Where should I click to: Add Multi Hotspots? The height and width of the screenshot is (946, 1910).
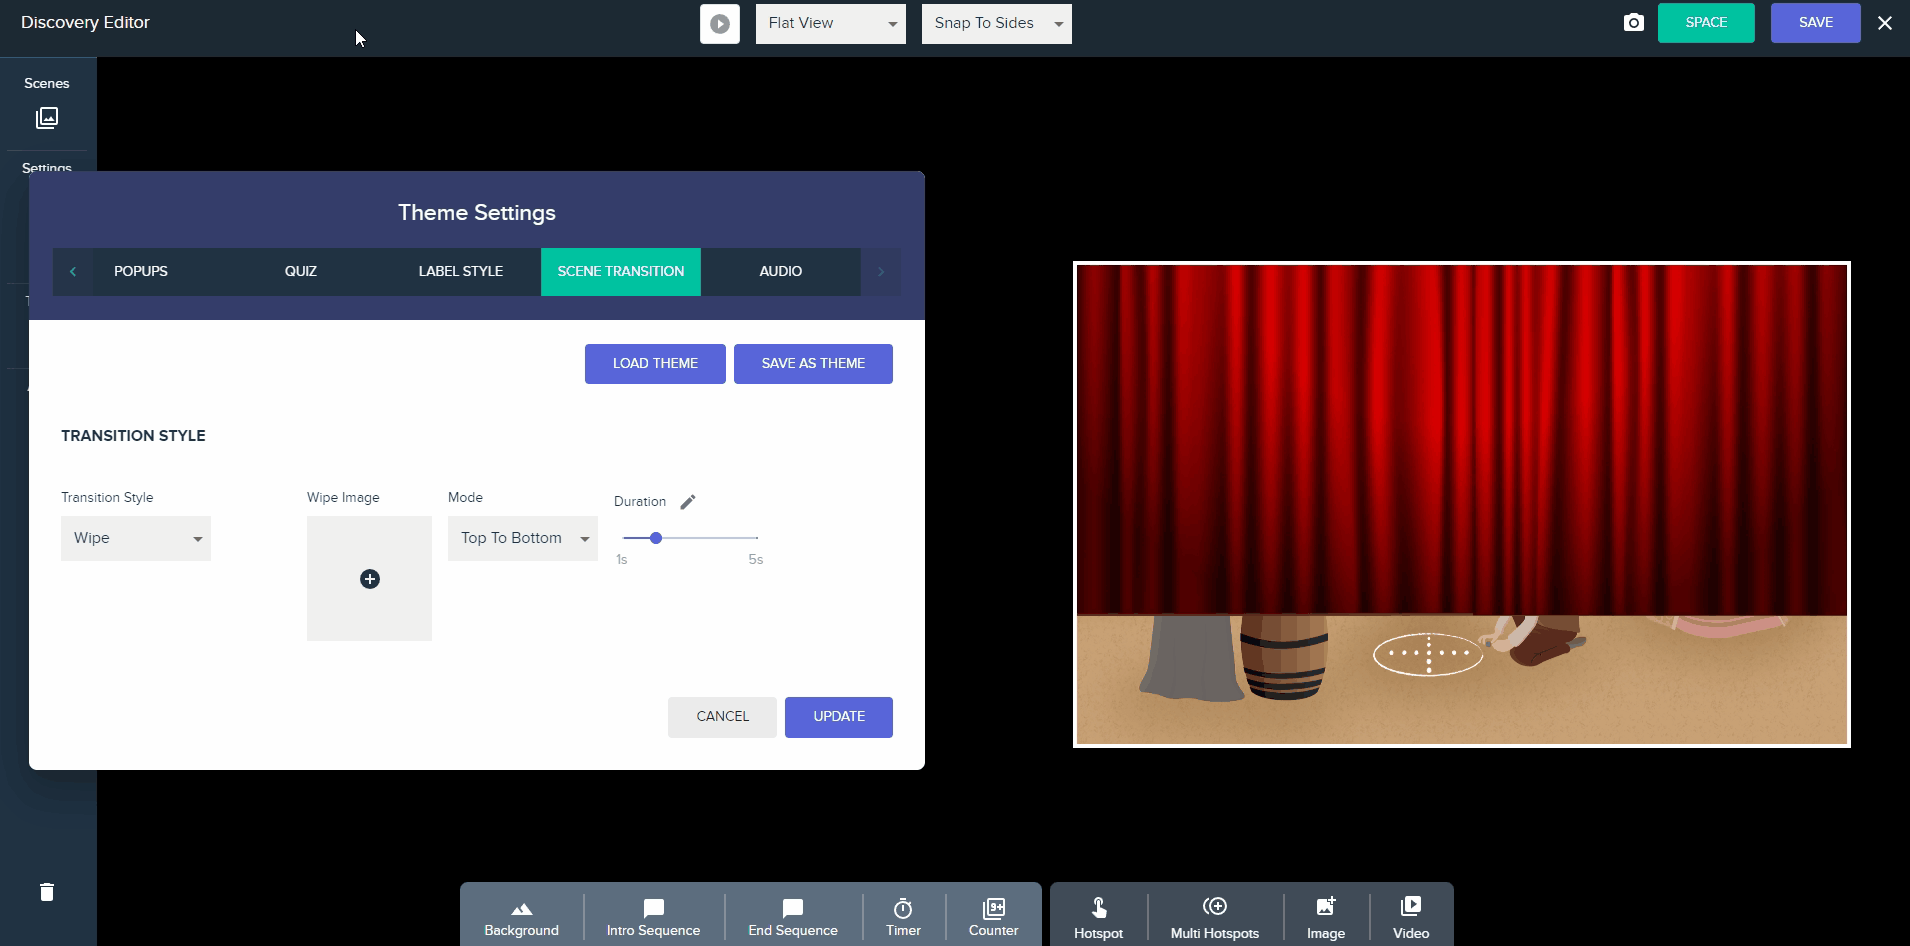tap(1215, 918)
